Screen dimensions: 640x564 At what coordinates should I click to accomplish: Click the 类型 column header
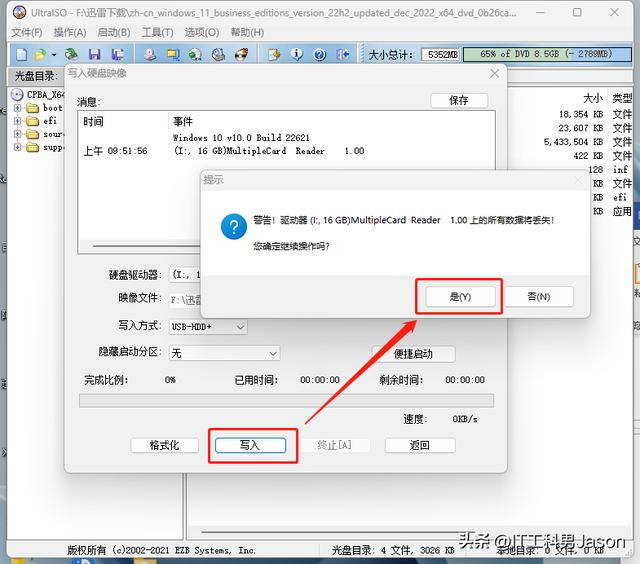[622, 98]
